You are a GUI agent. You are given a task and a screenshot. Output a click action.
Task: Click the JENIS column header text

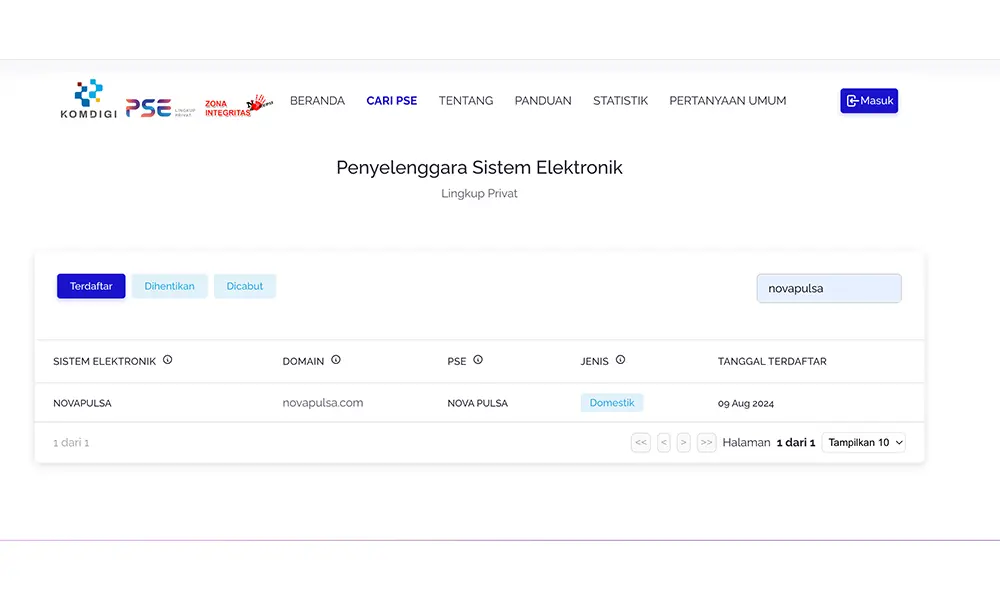tap(594, 362)
